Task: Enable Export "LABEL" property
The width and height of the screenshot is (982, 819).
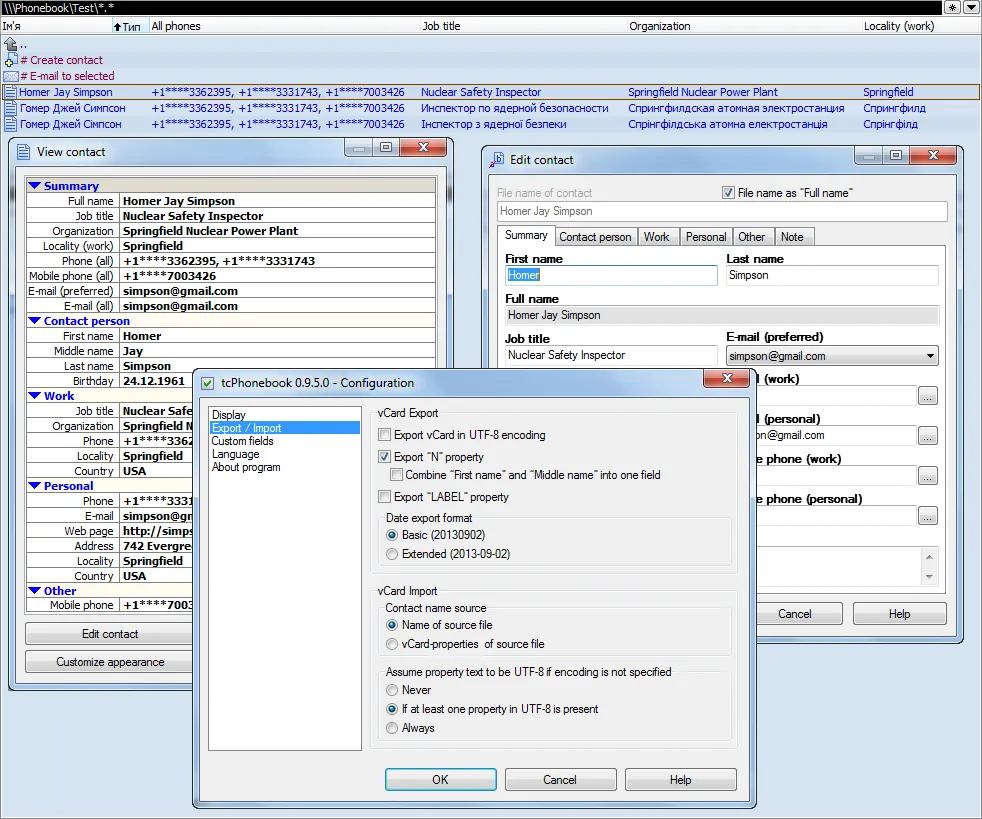Action: click(x=385, y=497)
